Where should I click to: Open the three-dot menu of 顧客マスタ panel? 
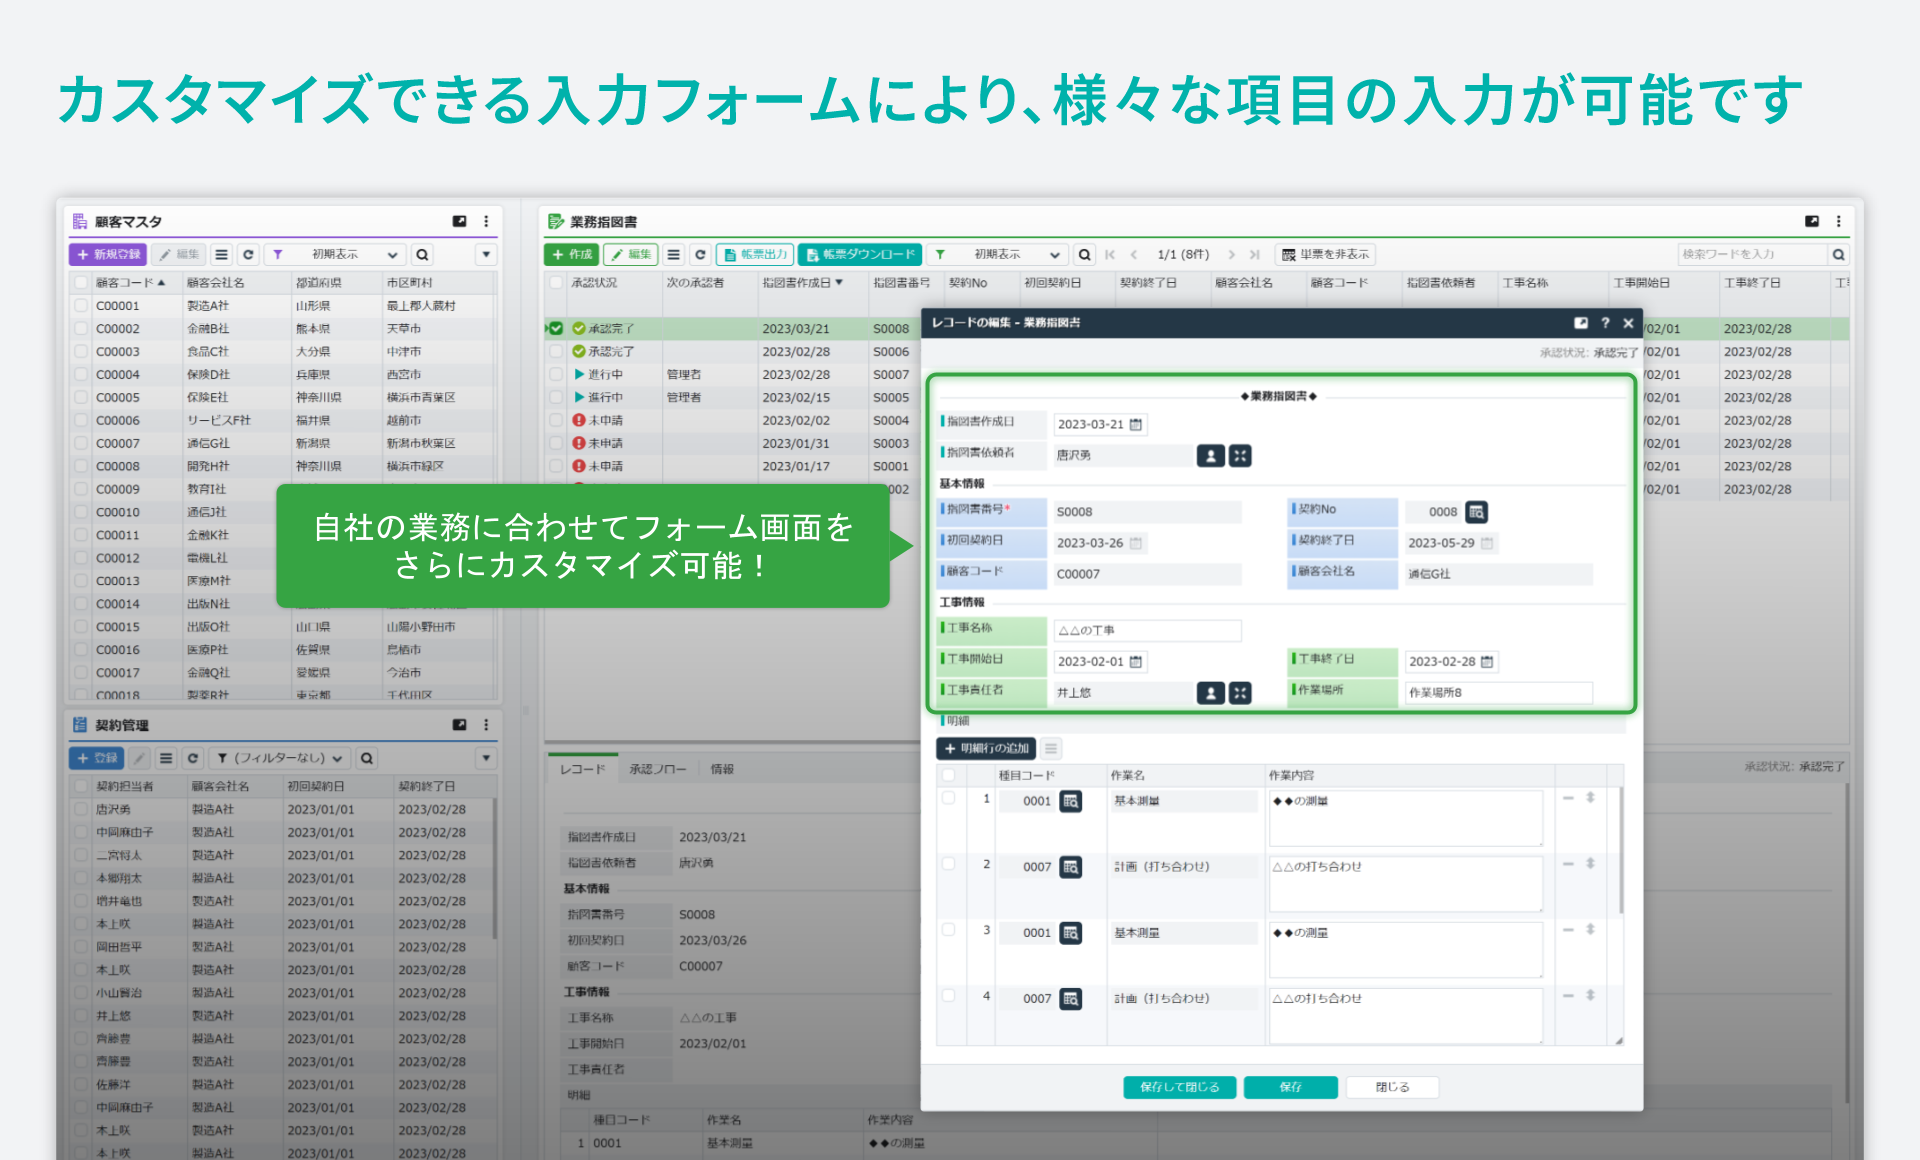[x=486, y=221]
